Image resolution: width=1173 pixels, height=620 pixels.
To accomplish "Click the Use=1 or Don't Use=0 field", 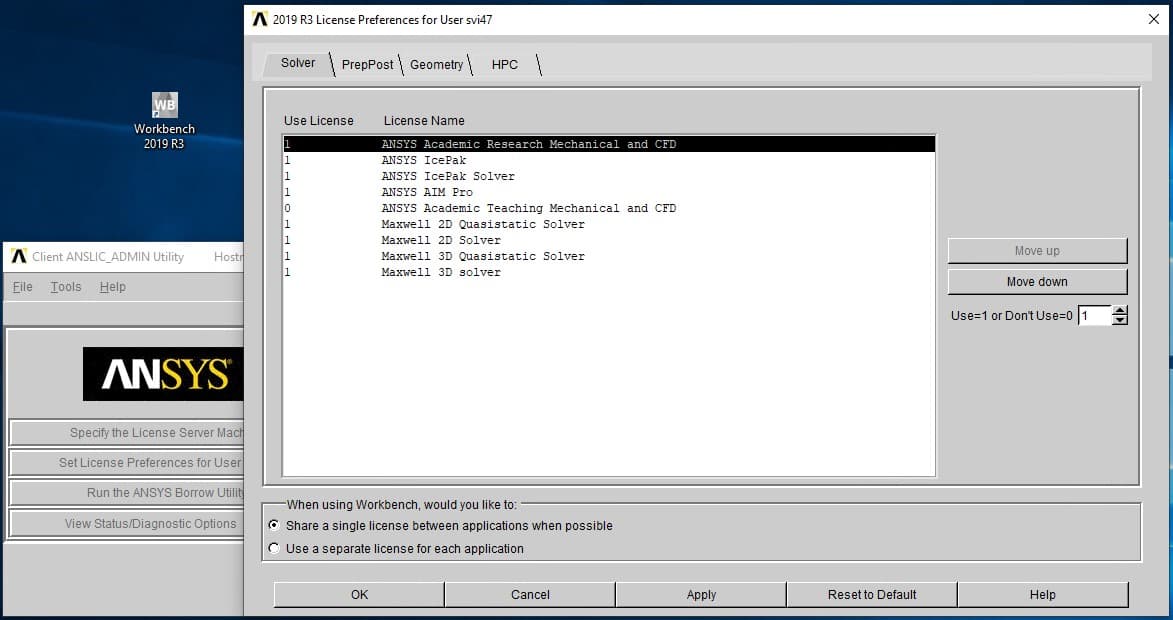I will (x=1093, y=316).
